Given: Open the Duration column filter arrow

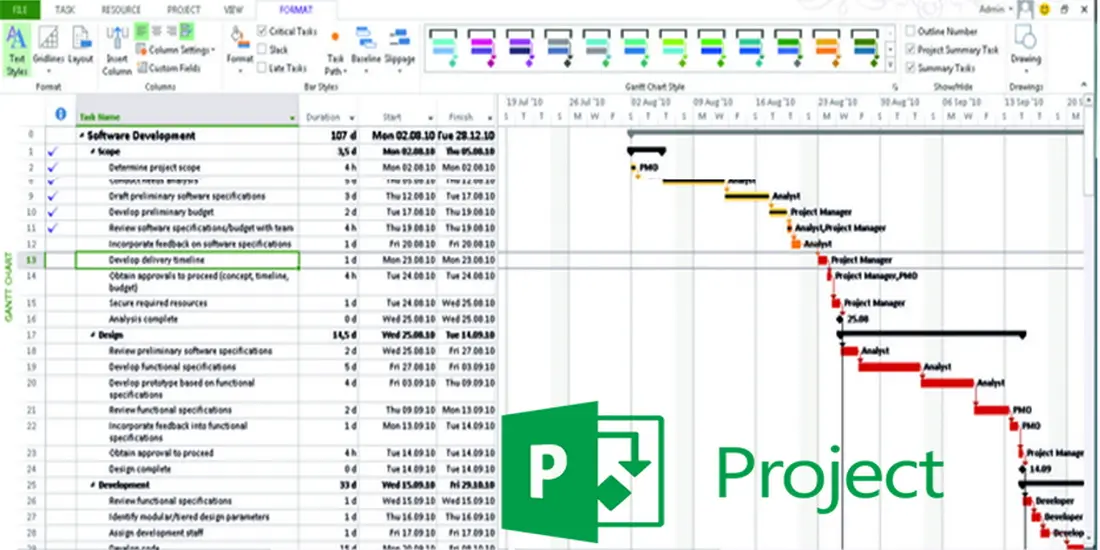Looking at the screenshot, I should [x=352, y=118].
